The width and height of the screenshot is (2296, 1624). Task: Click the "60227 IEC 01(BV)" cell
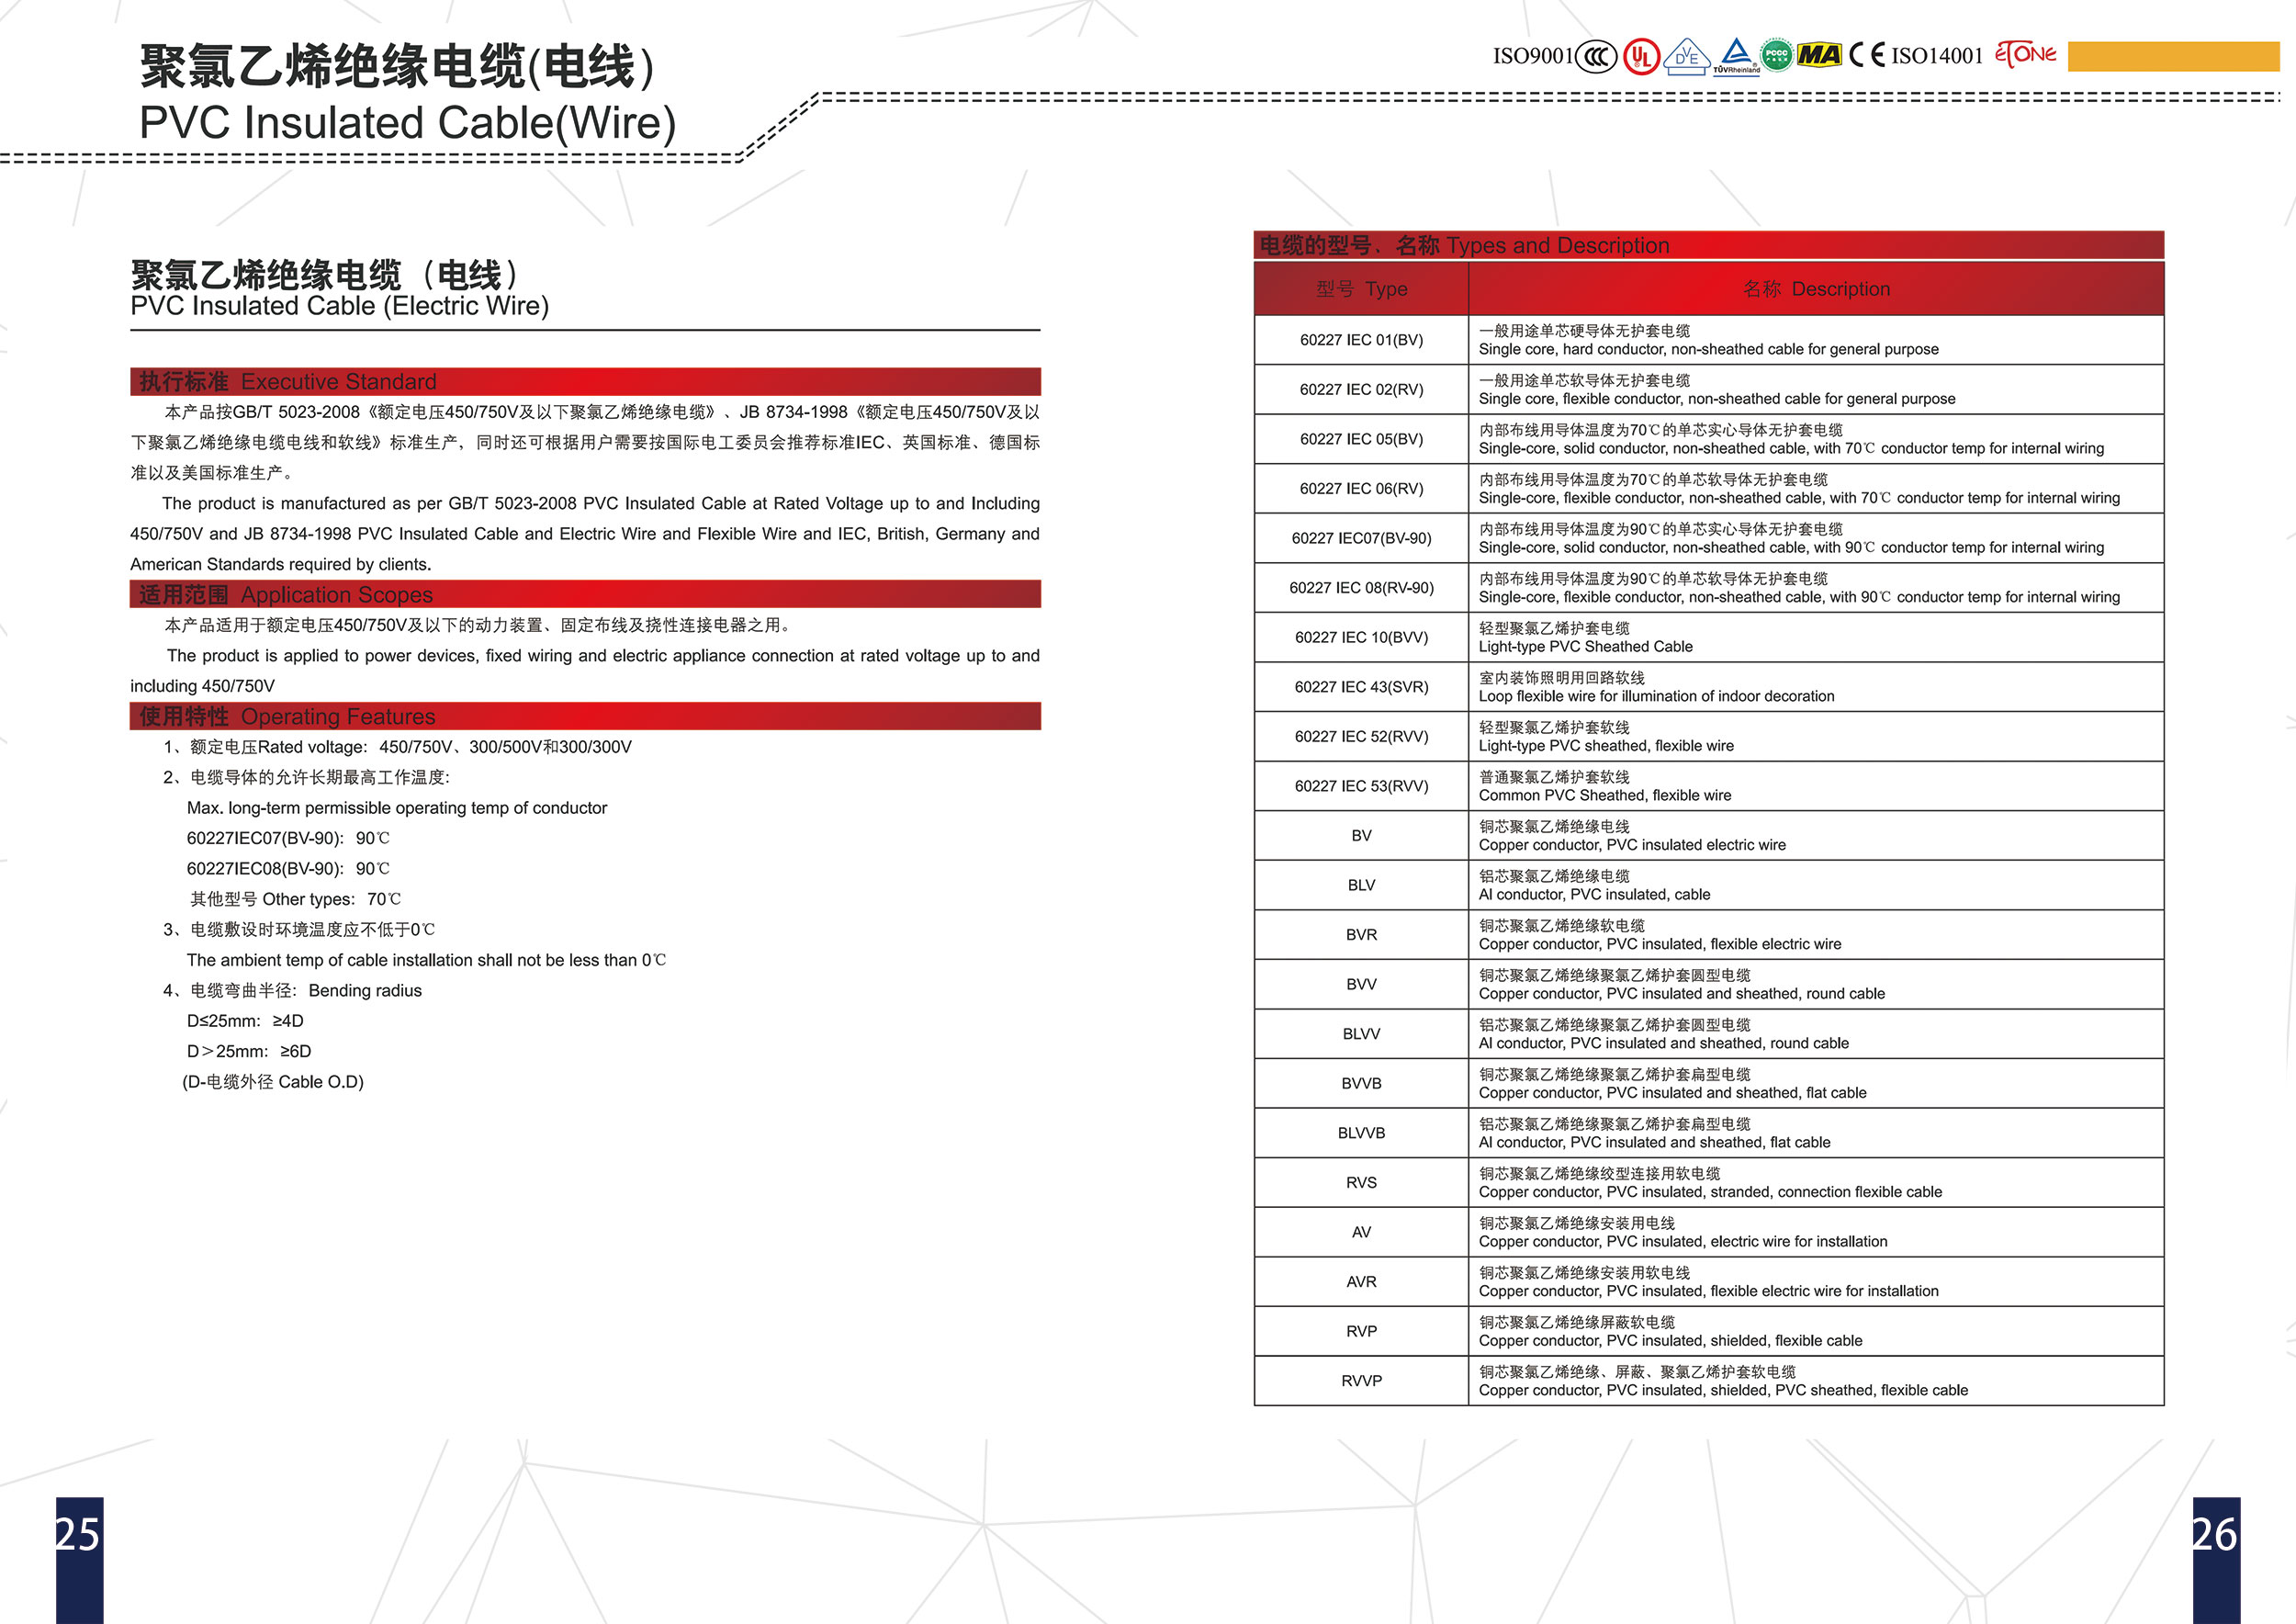coord(1361,340)
